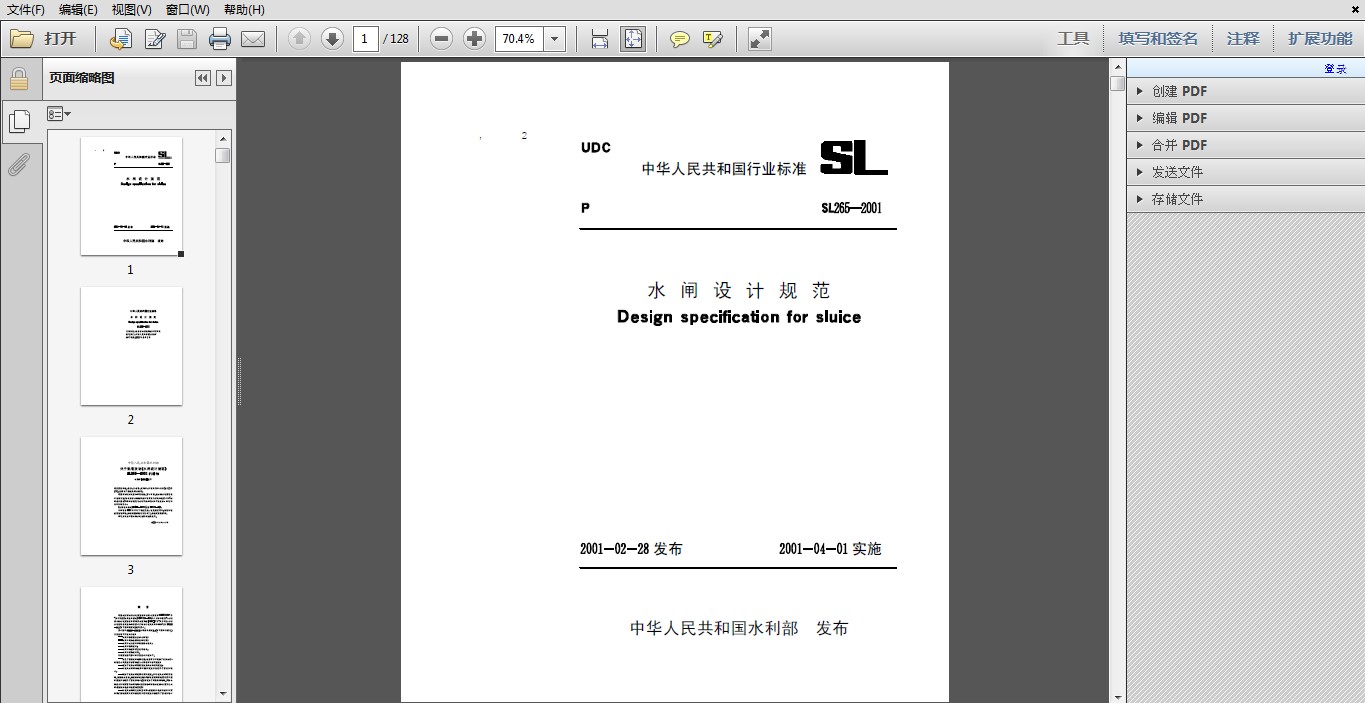Image resolution: width=1365 pixels, height=703 pixels.
Task: Select the highlight text tool
Action: (712, 39)
